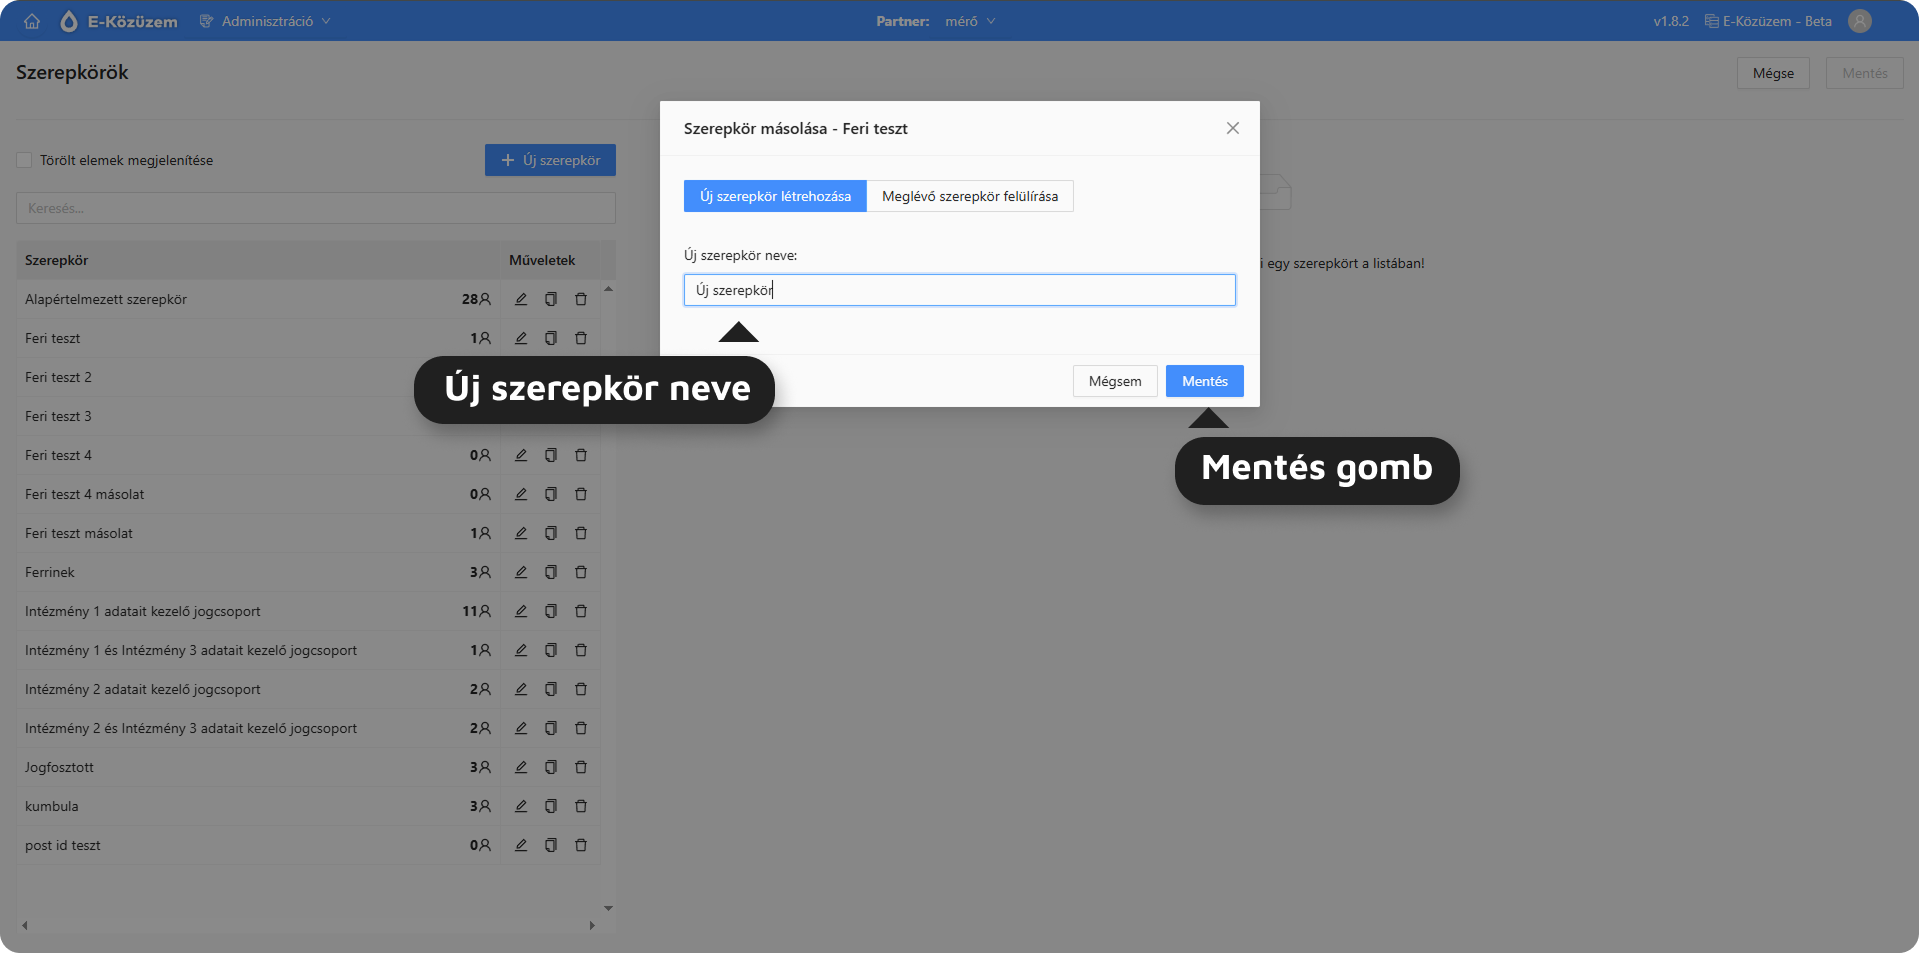Image resolution: width=1919 pixels, height=953 pixels.
Task: Click the Keresés search field
Action: click(x=315, y=208)
